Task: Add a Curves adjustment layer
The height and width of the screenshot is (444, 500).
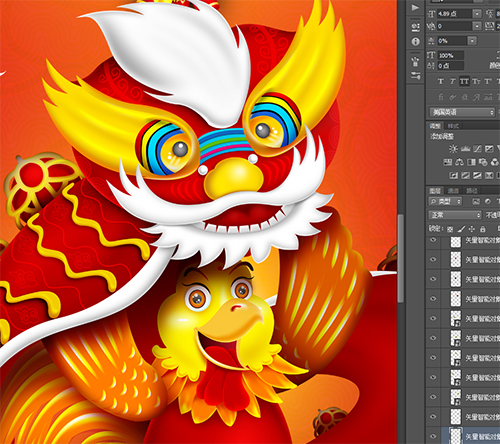Action: coord(477,149)
